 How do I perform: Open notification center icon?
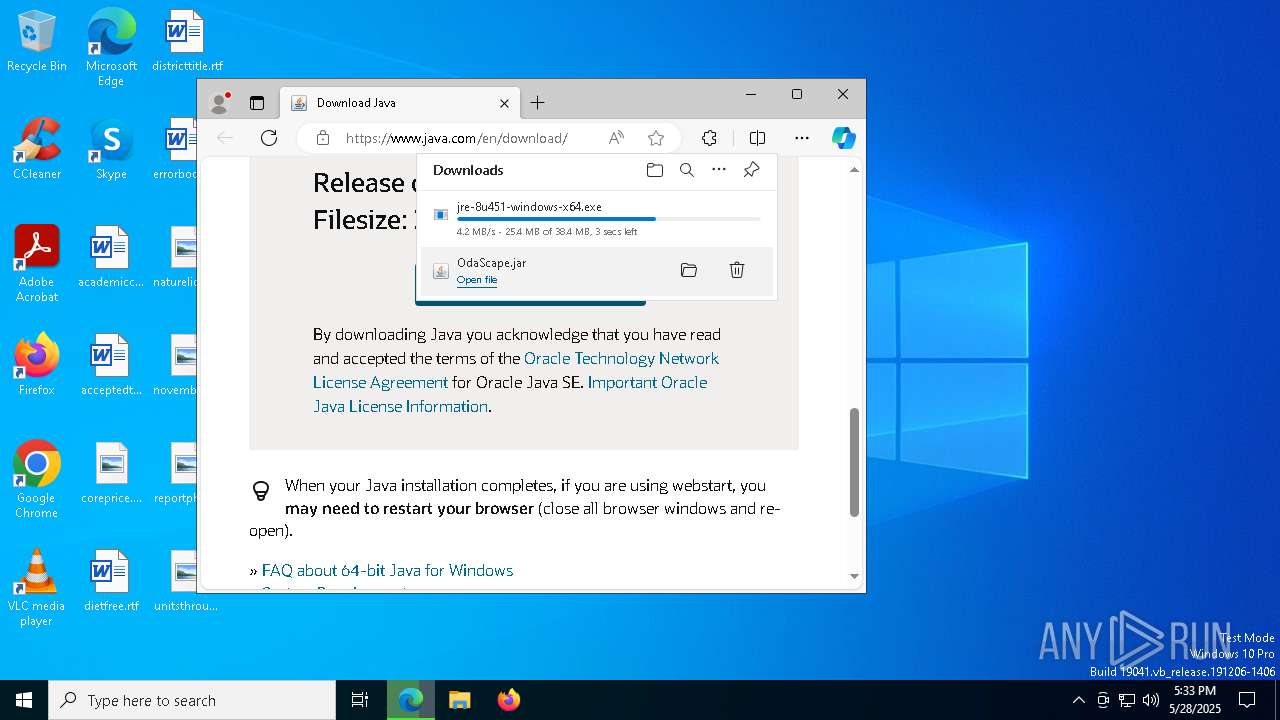[x=1247, y=700]
